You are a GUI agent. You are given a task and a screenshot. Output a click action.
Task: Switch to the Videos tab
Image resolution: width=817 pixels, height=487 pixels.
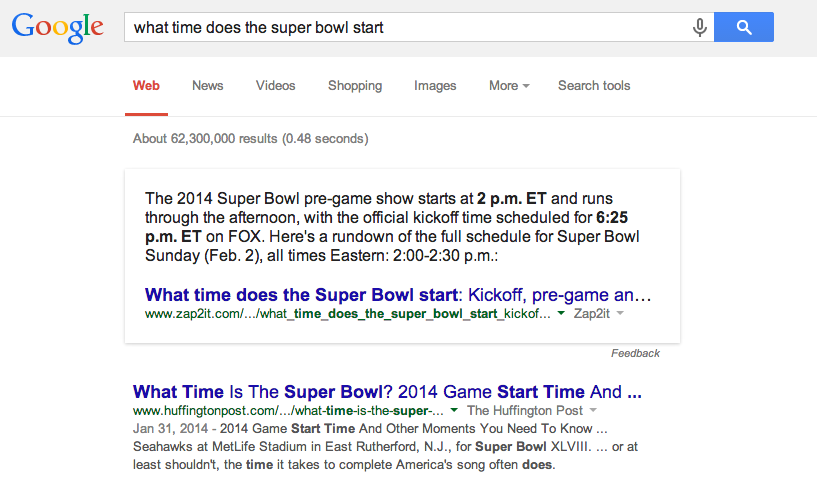click(x=275, y=85)
